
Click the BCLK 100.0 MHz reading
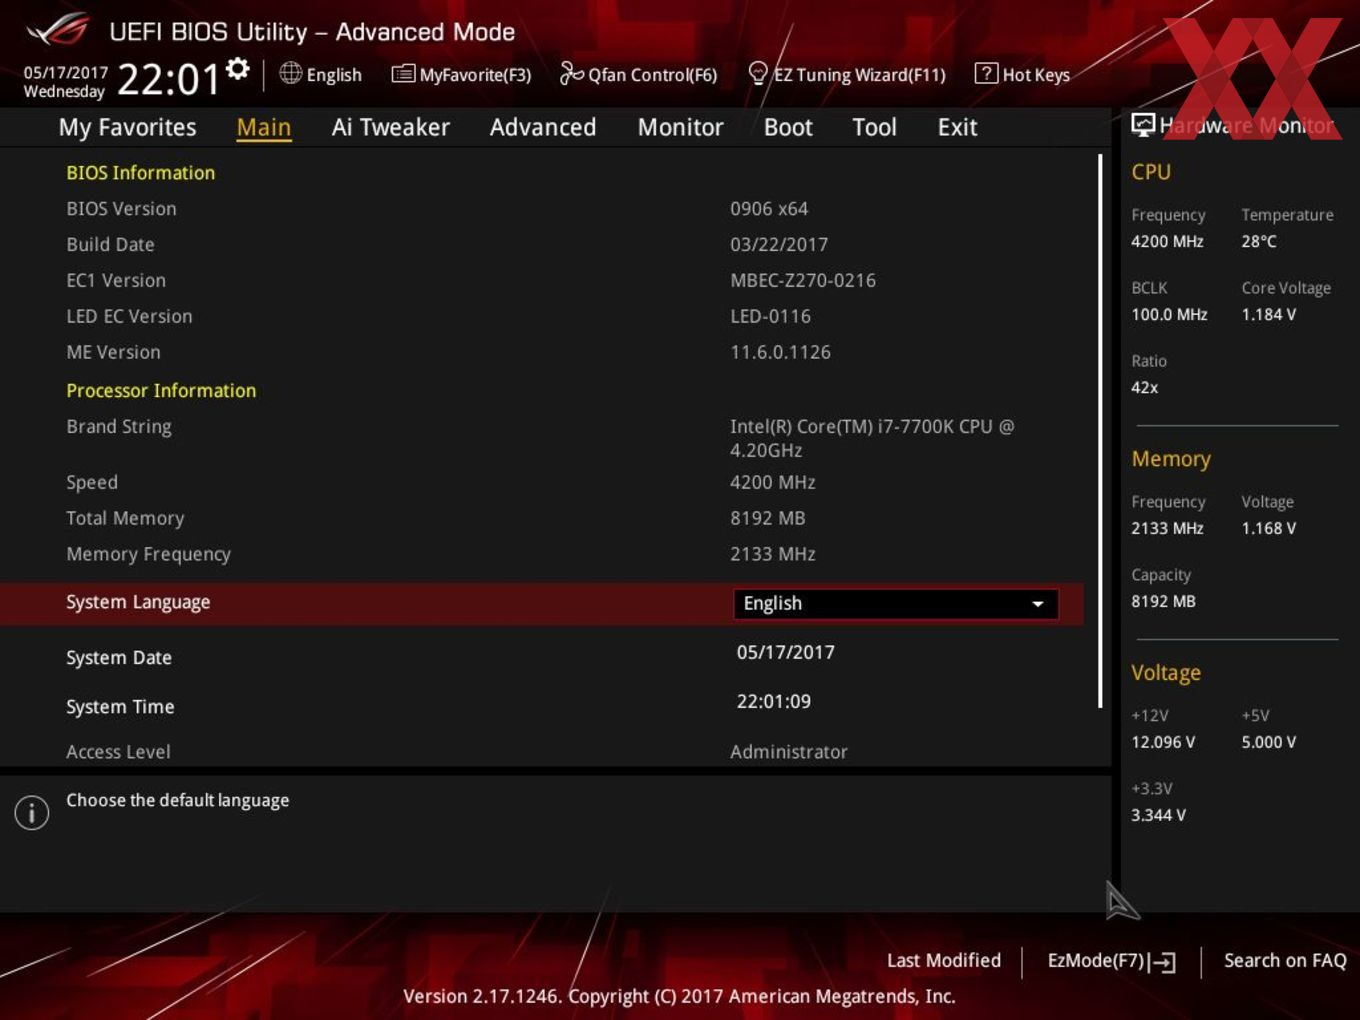pyautogui.click(x=1169, y=314)
